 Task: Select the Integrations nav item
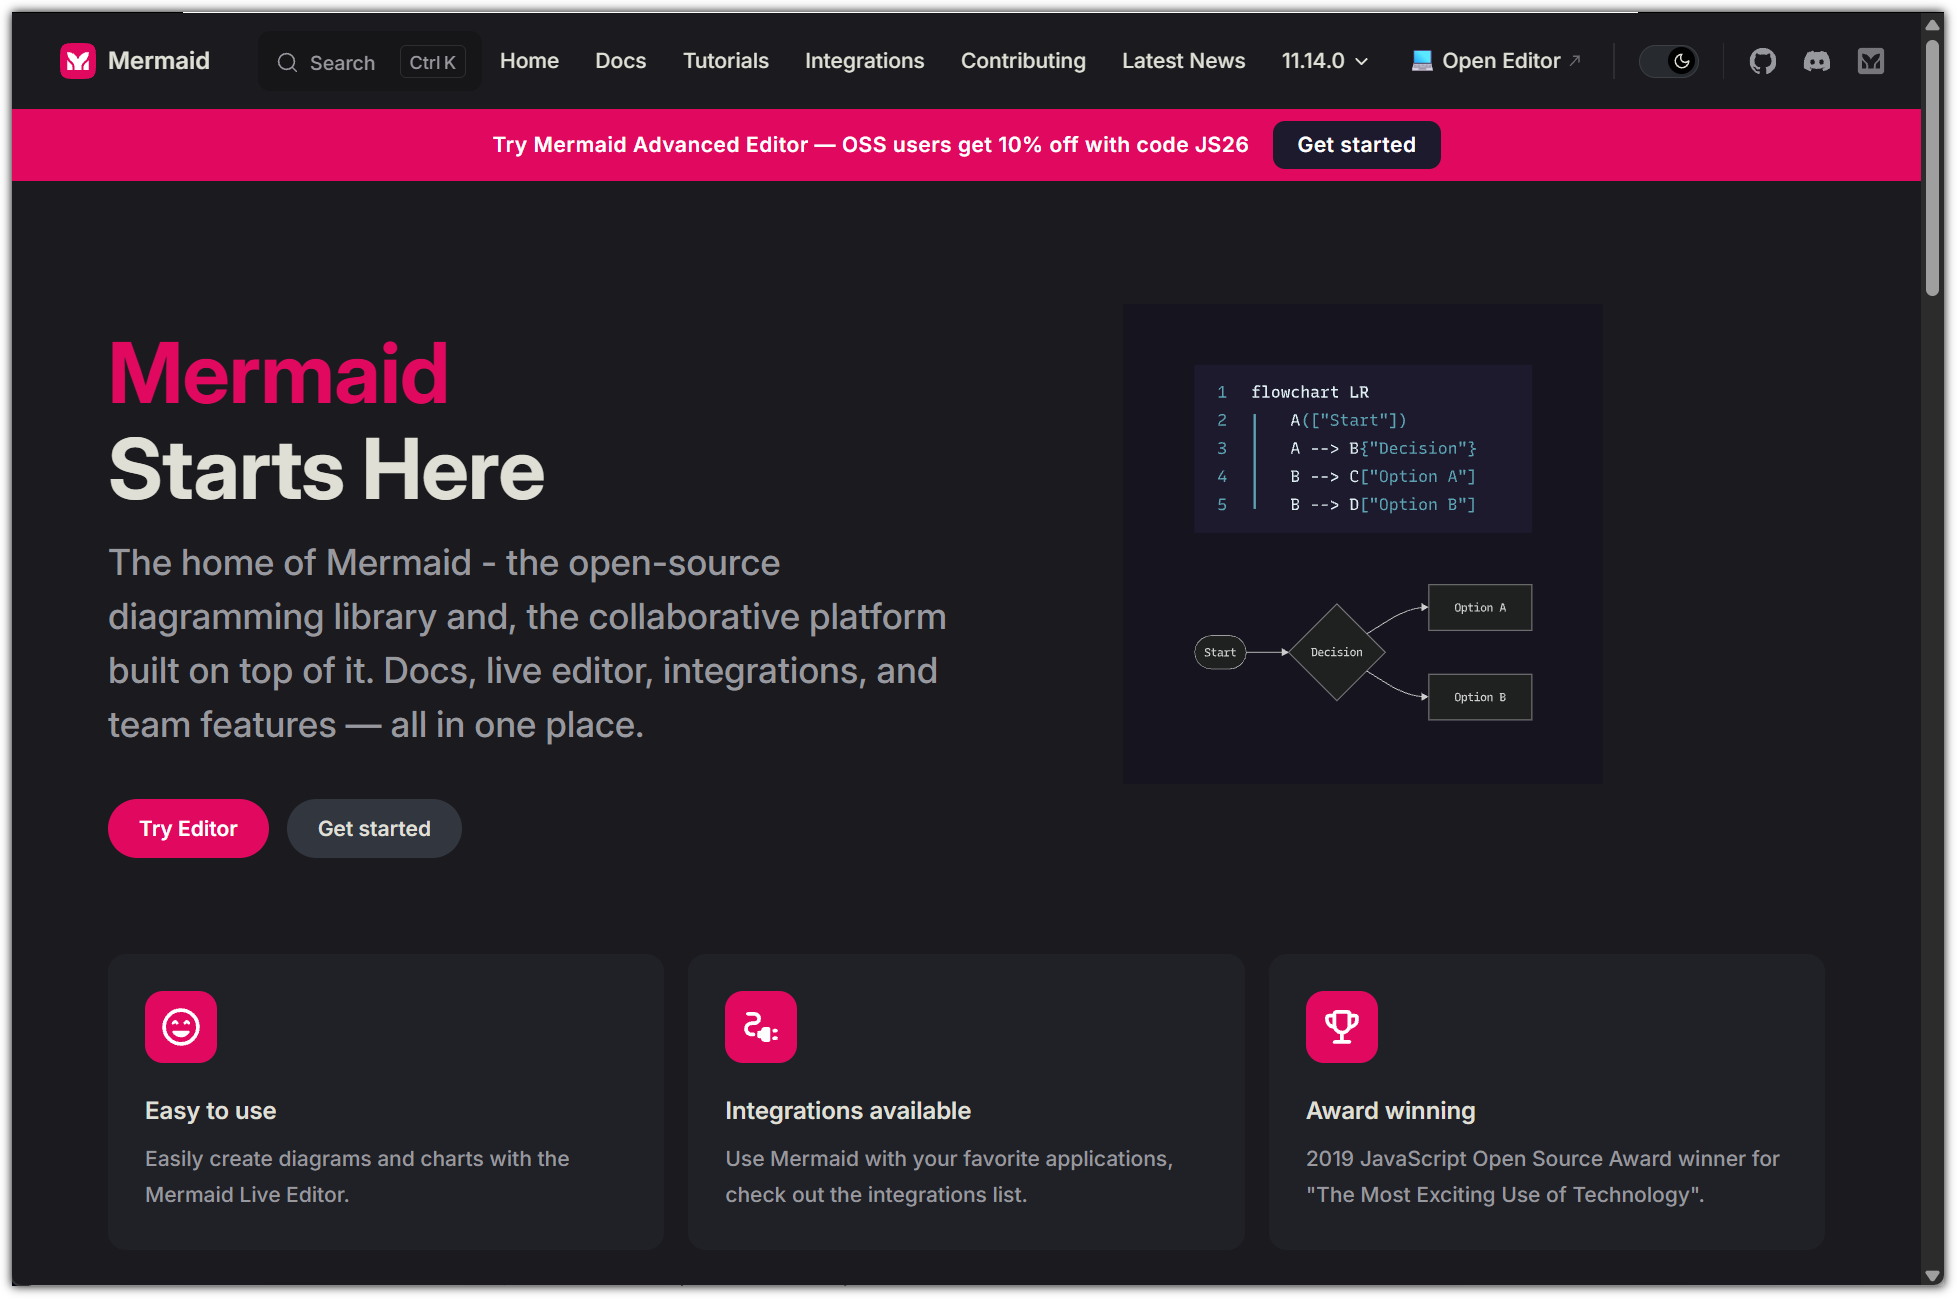coord(864,61)
